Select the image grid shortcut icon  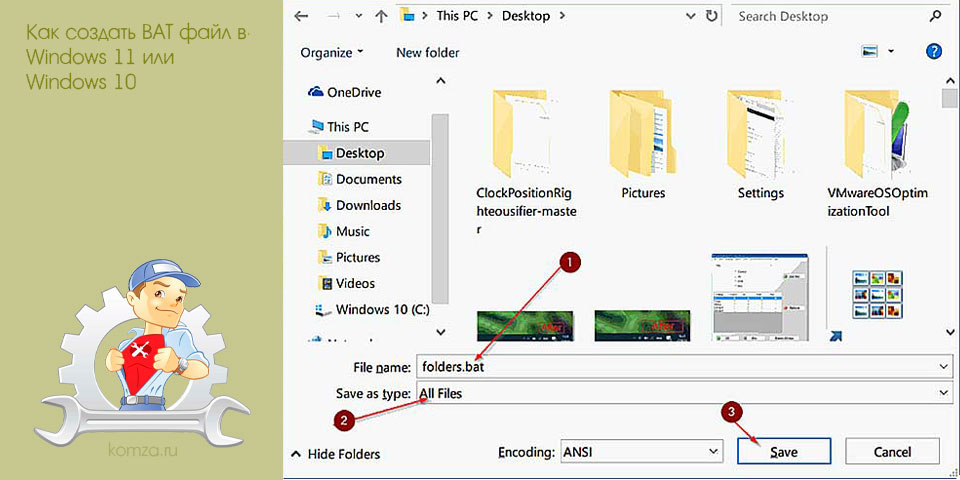coord(877,294)
